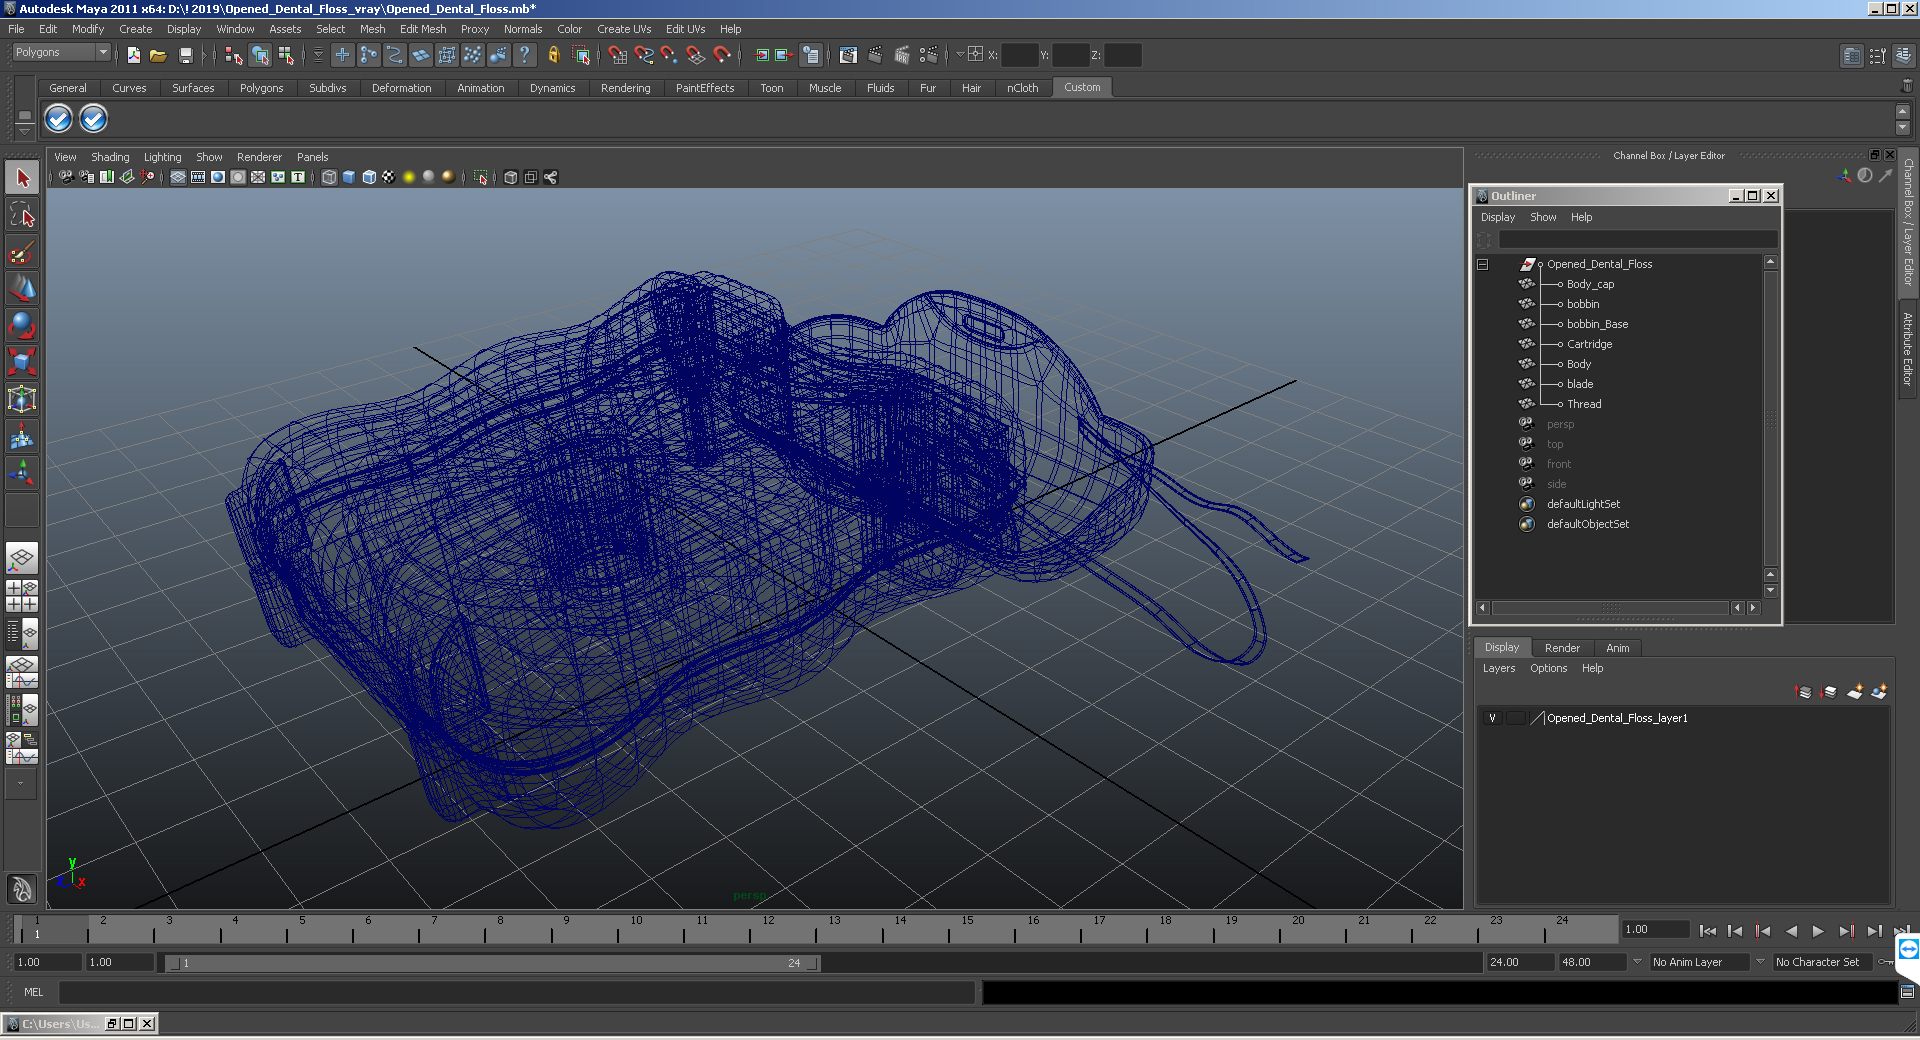Screen dimensions: 1920x1040
Task: Enable Snap to grids magnet icon
Action: point(617,55)
